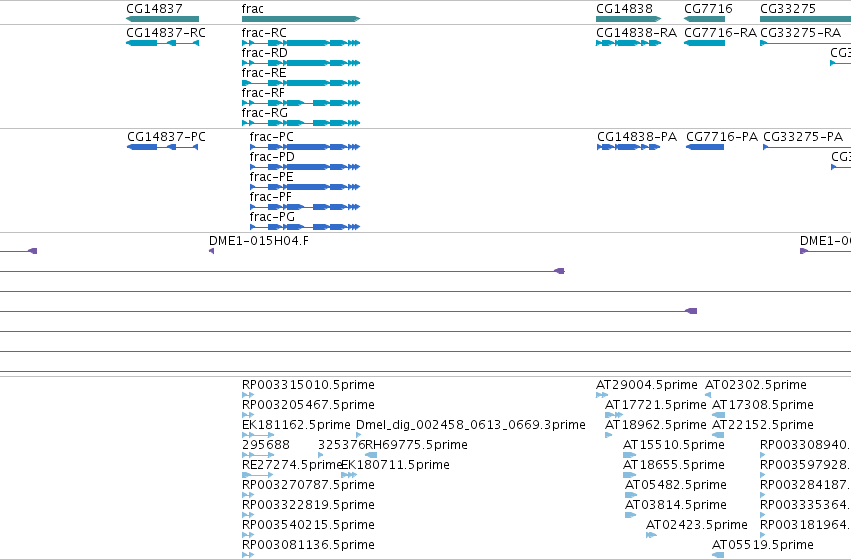Click EST RP003270787.5prime
The height and width of the screenshot is (560, 851).
(248, 495)
